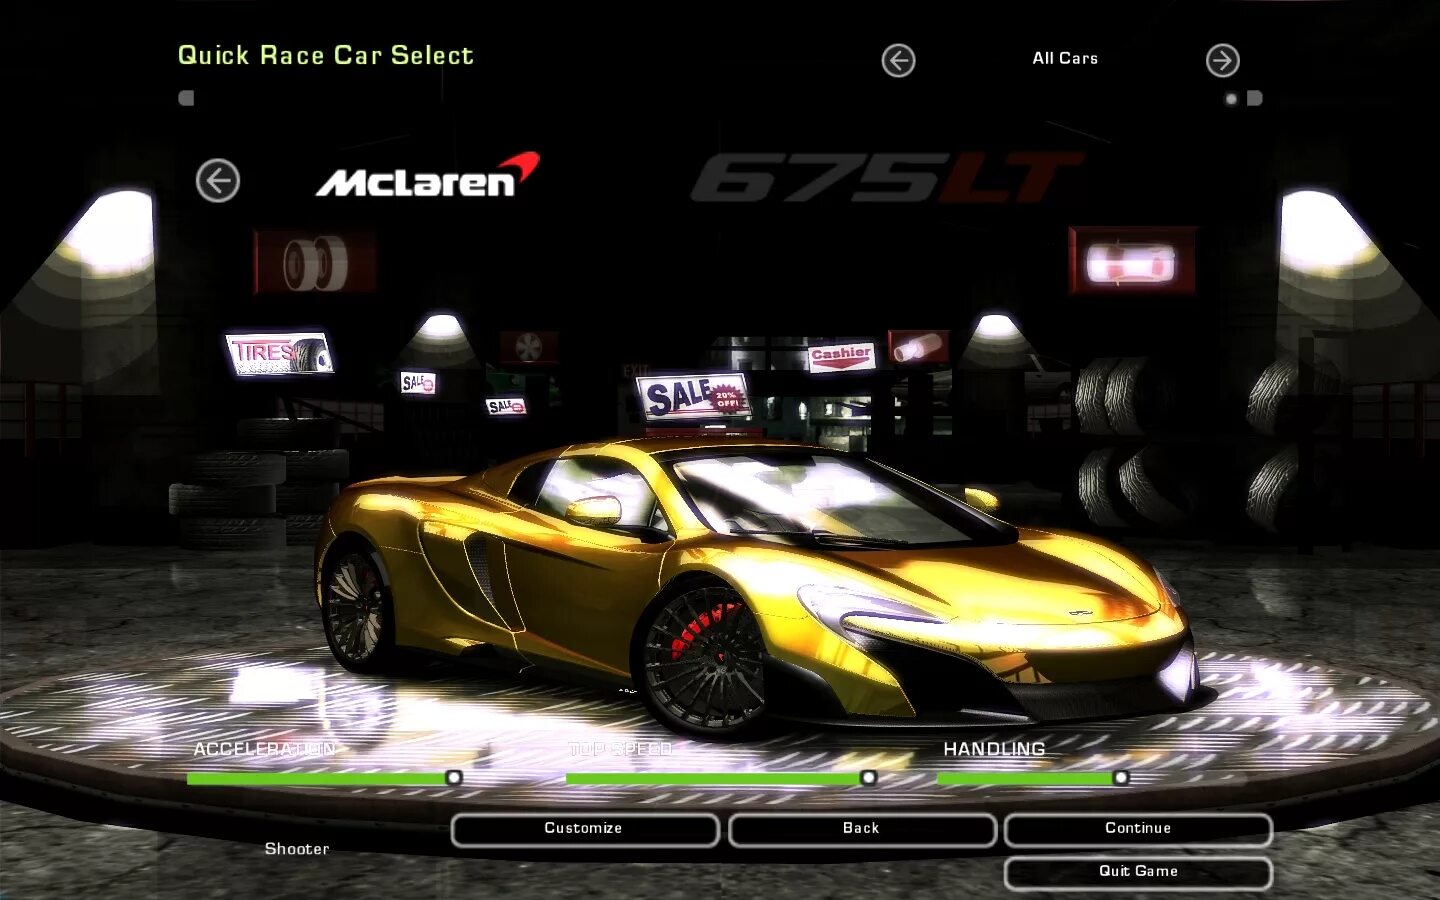1440x900 pixels.
Task: Click the ACCELERATION stat label
Action: click(x=265, y=749)
